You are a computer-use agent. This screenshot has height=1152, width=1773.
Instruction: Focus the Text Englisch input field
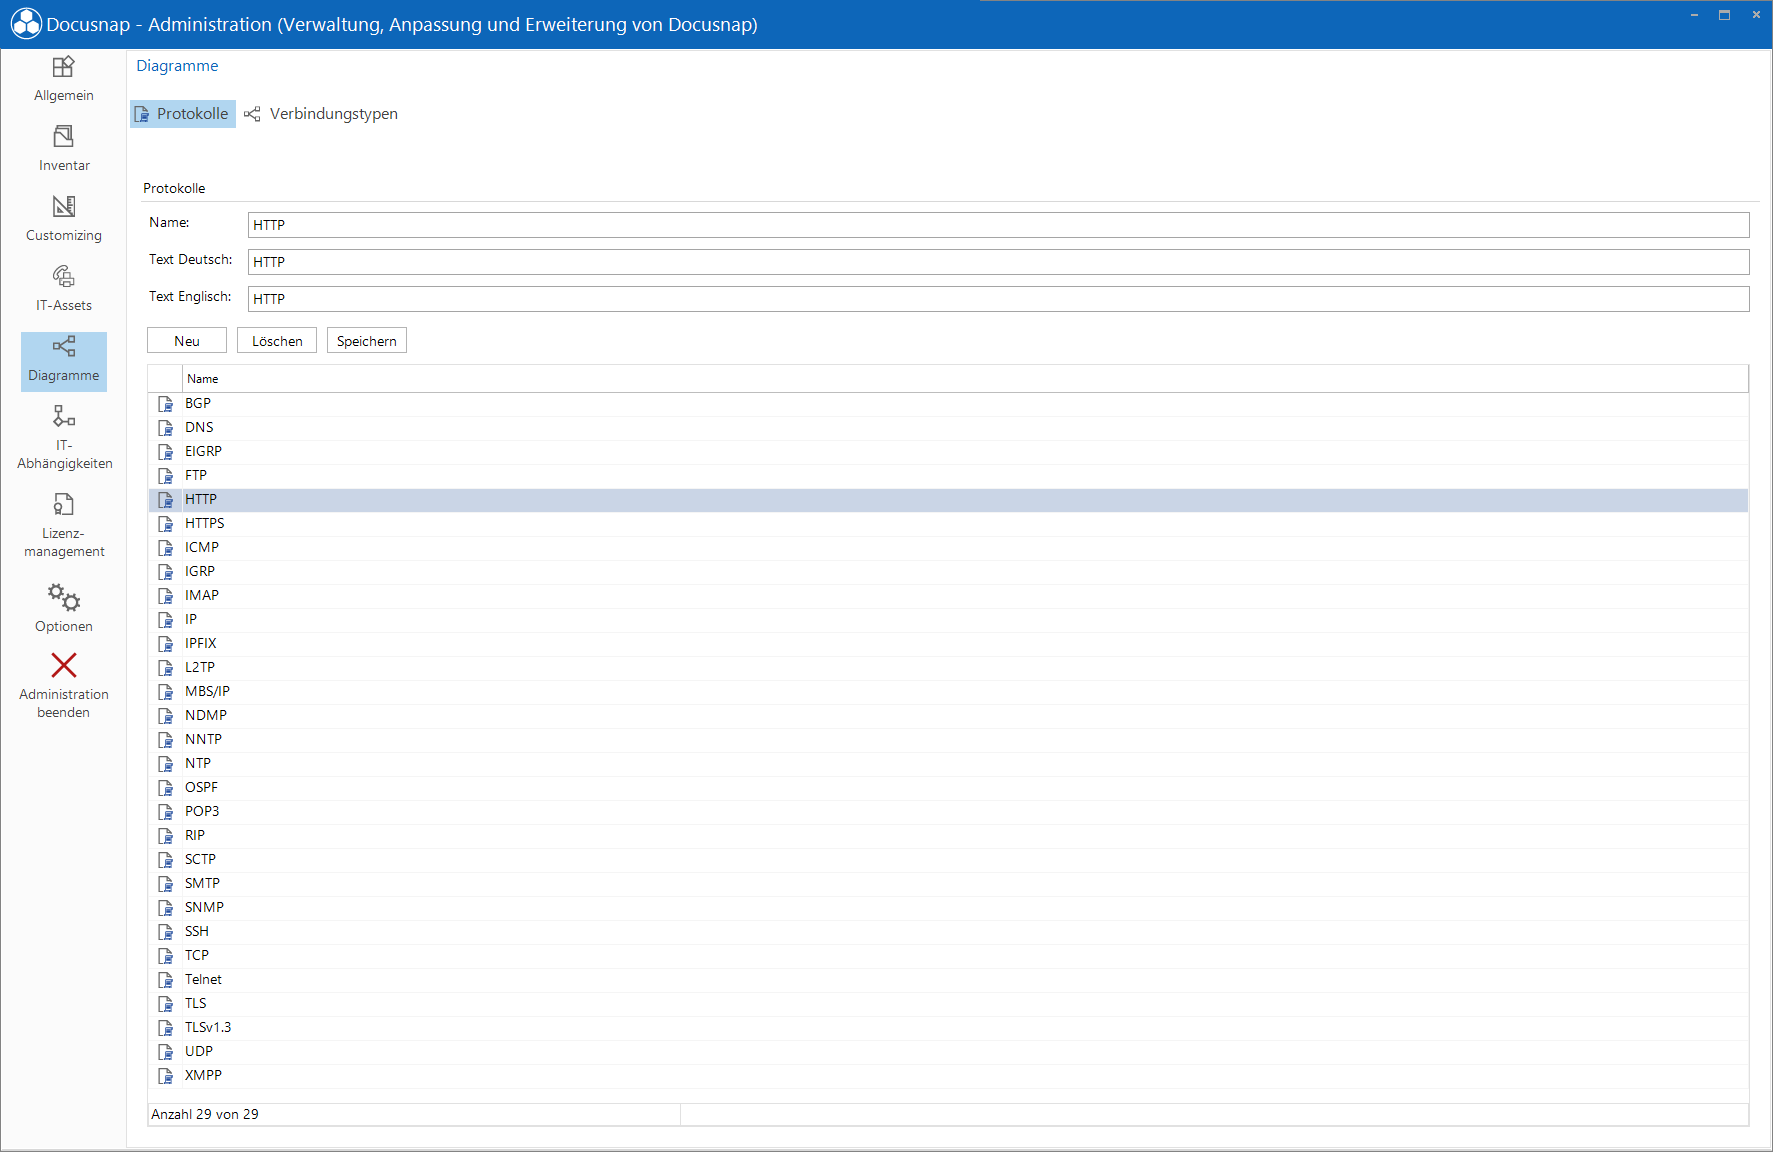tap(998, 299)
